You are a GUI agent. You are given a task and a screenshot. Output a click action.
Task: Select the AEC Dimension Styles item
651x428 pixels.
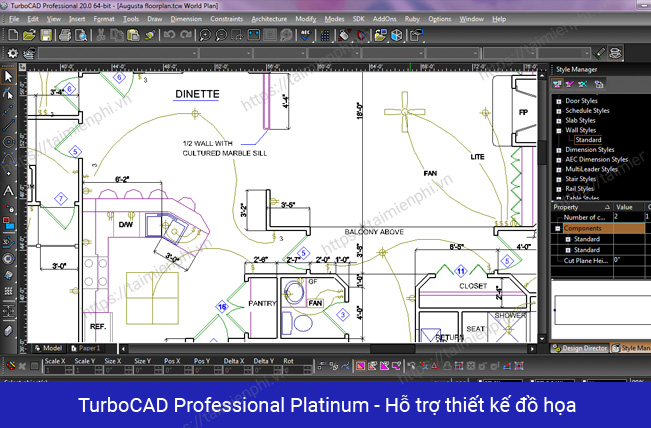(596, 159)
